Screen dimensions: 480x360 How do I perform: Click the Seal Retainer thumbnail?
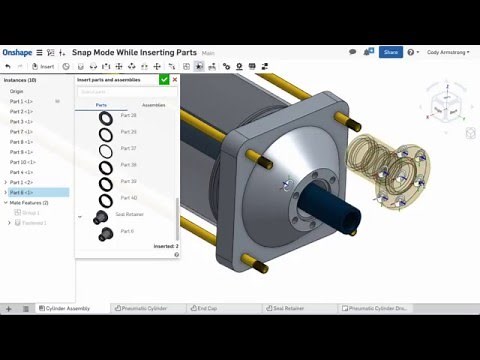100,217
